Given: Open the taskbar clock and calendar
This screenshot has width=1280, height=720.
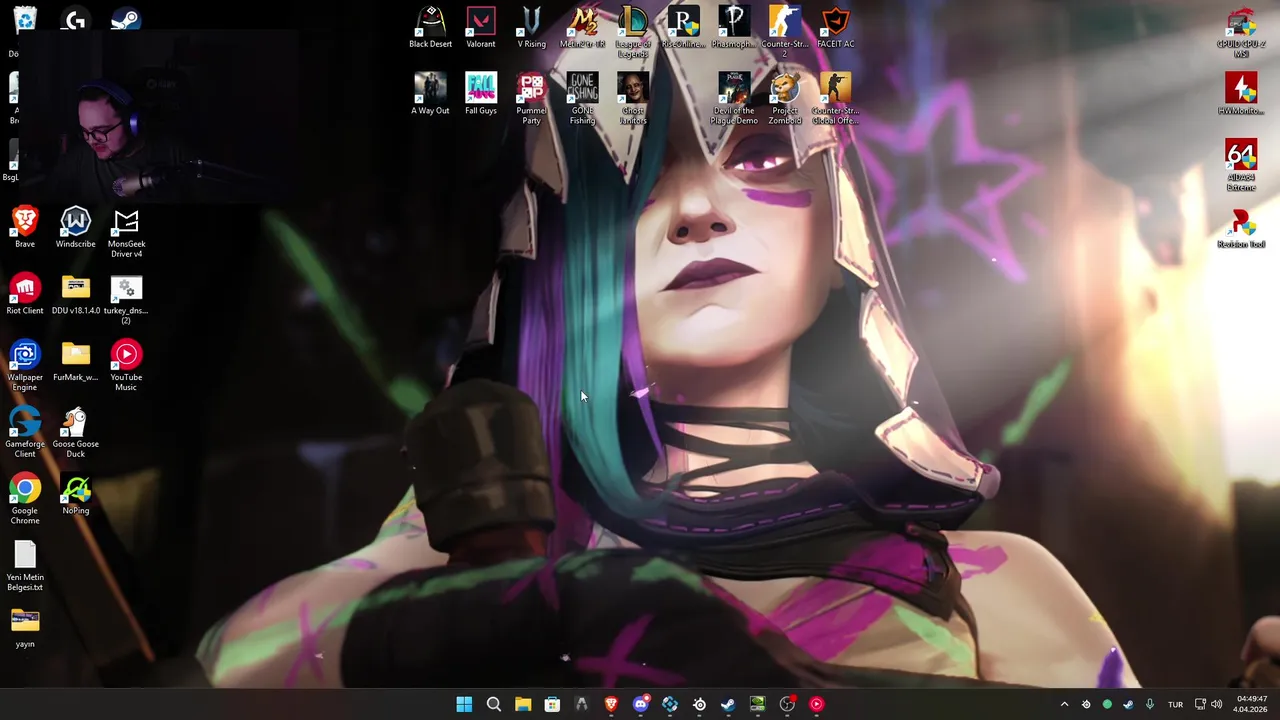Looking at the screenshot, I should click(1252, 704).
